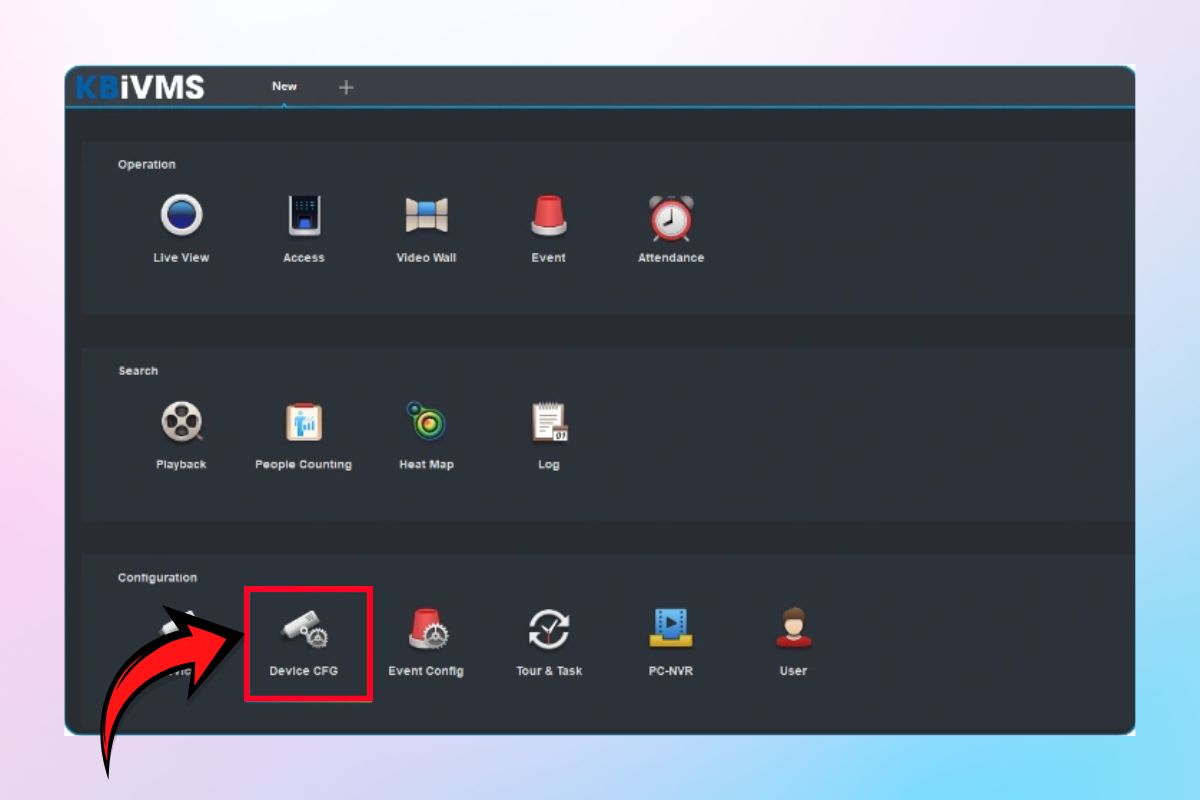Click the KBiVMS logo

point(140,87)
